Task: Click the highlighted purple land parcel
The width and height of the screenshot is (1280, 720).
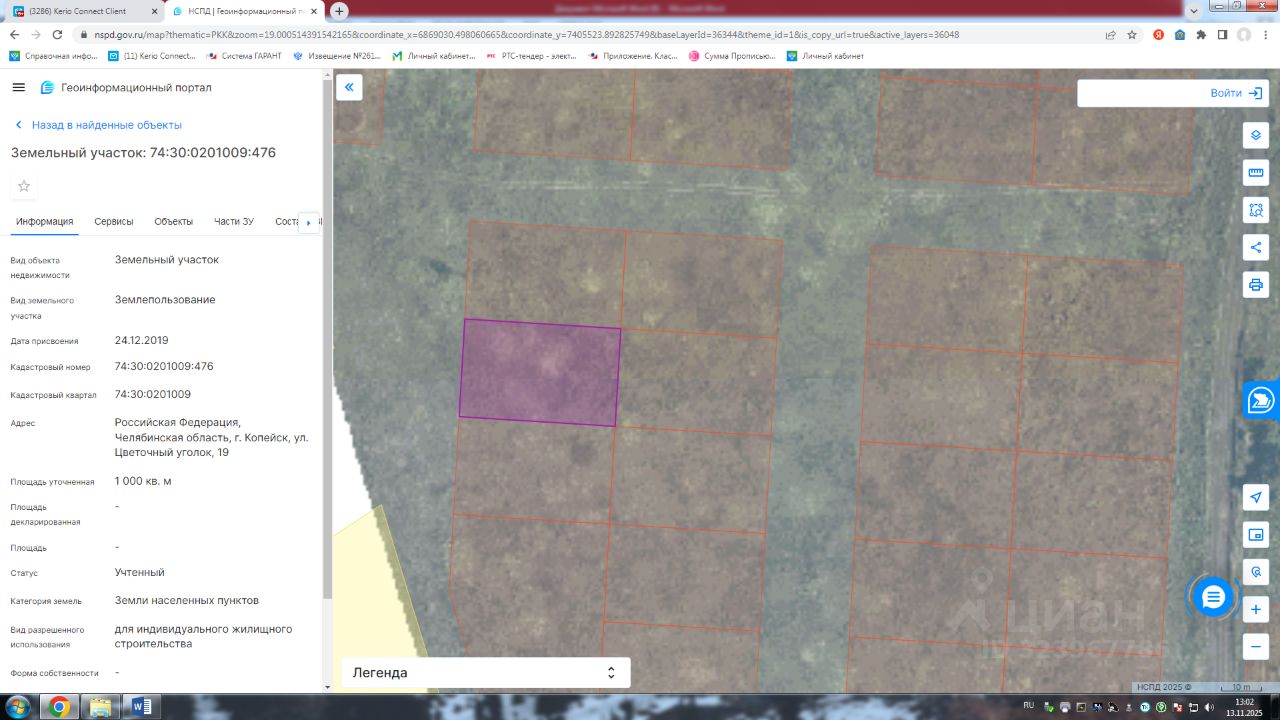Action: (x=540, y=372)
